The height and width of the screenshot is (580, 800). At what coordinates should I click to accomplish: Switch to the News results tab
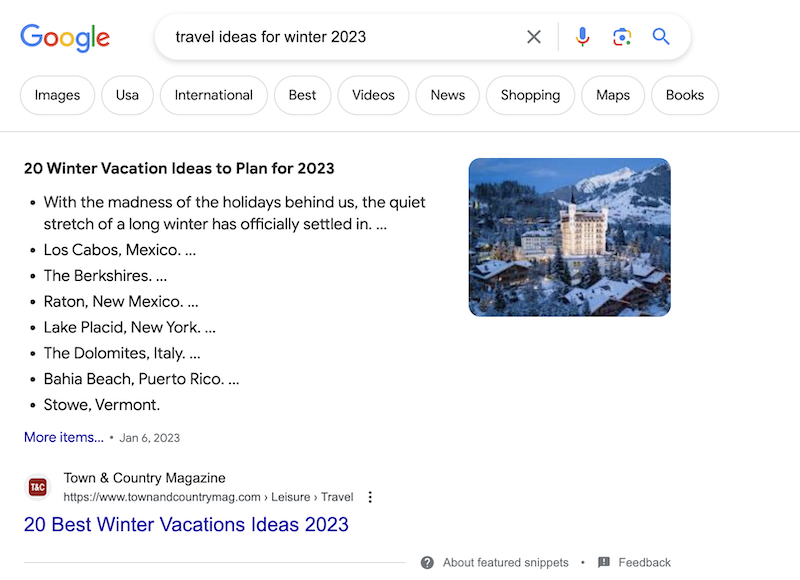[x=447, y=95]
